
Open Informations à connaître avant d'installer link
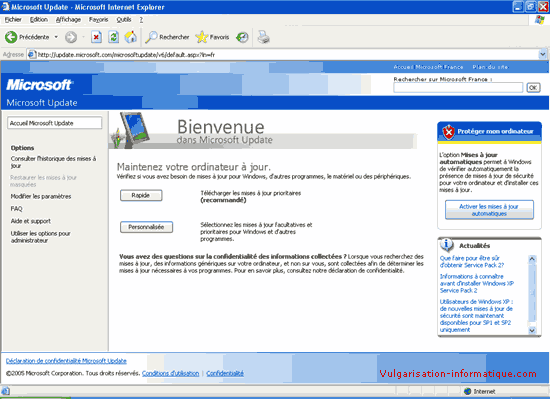(x=476, y=283)
